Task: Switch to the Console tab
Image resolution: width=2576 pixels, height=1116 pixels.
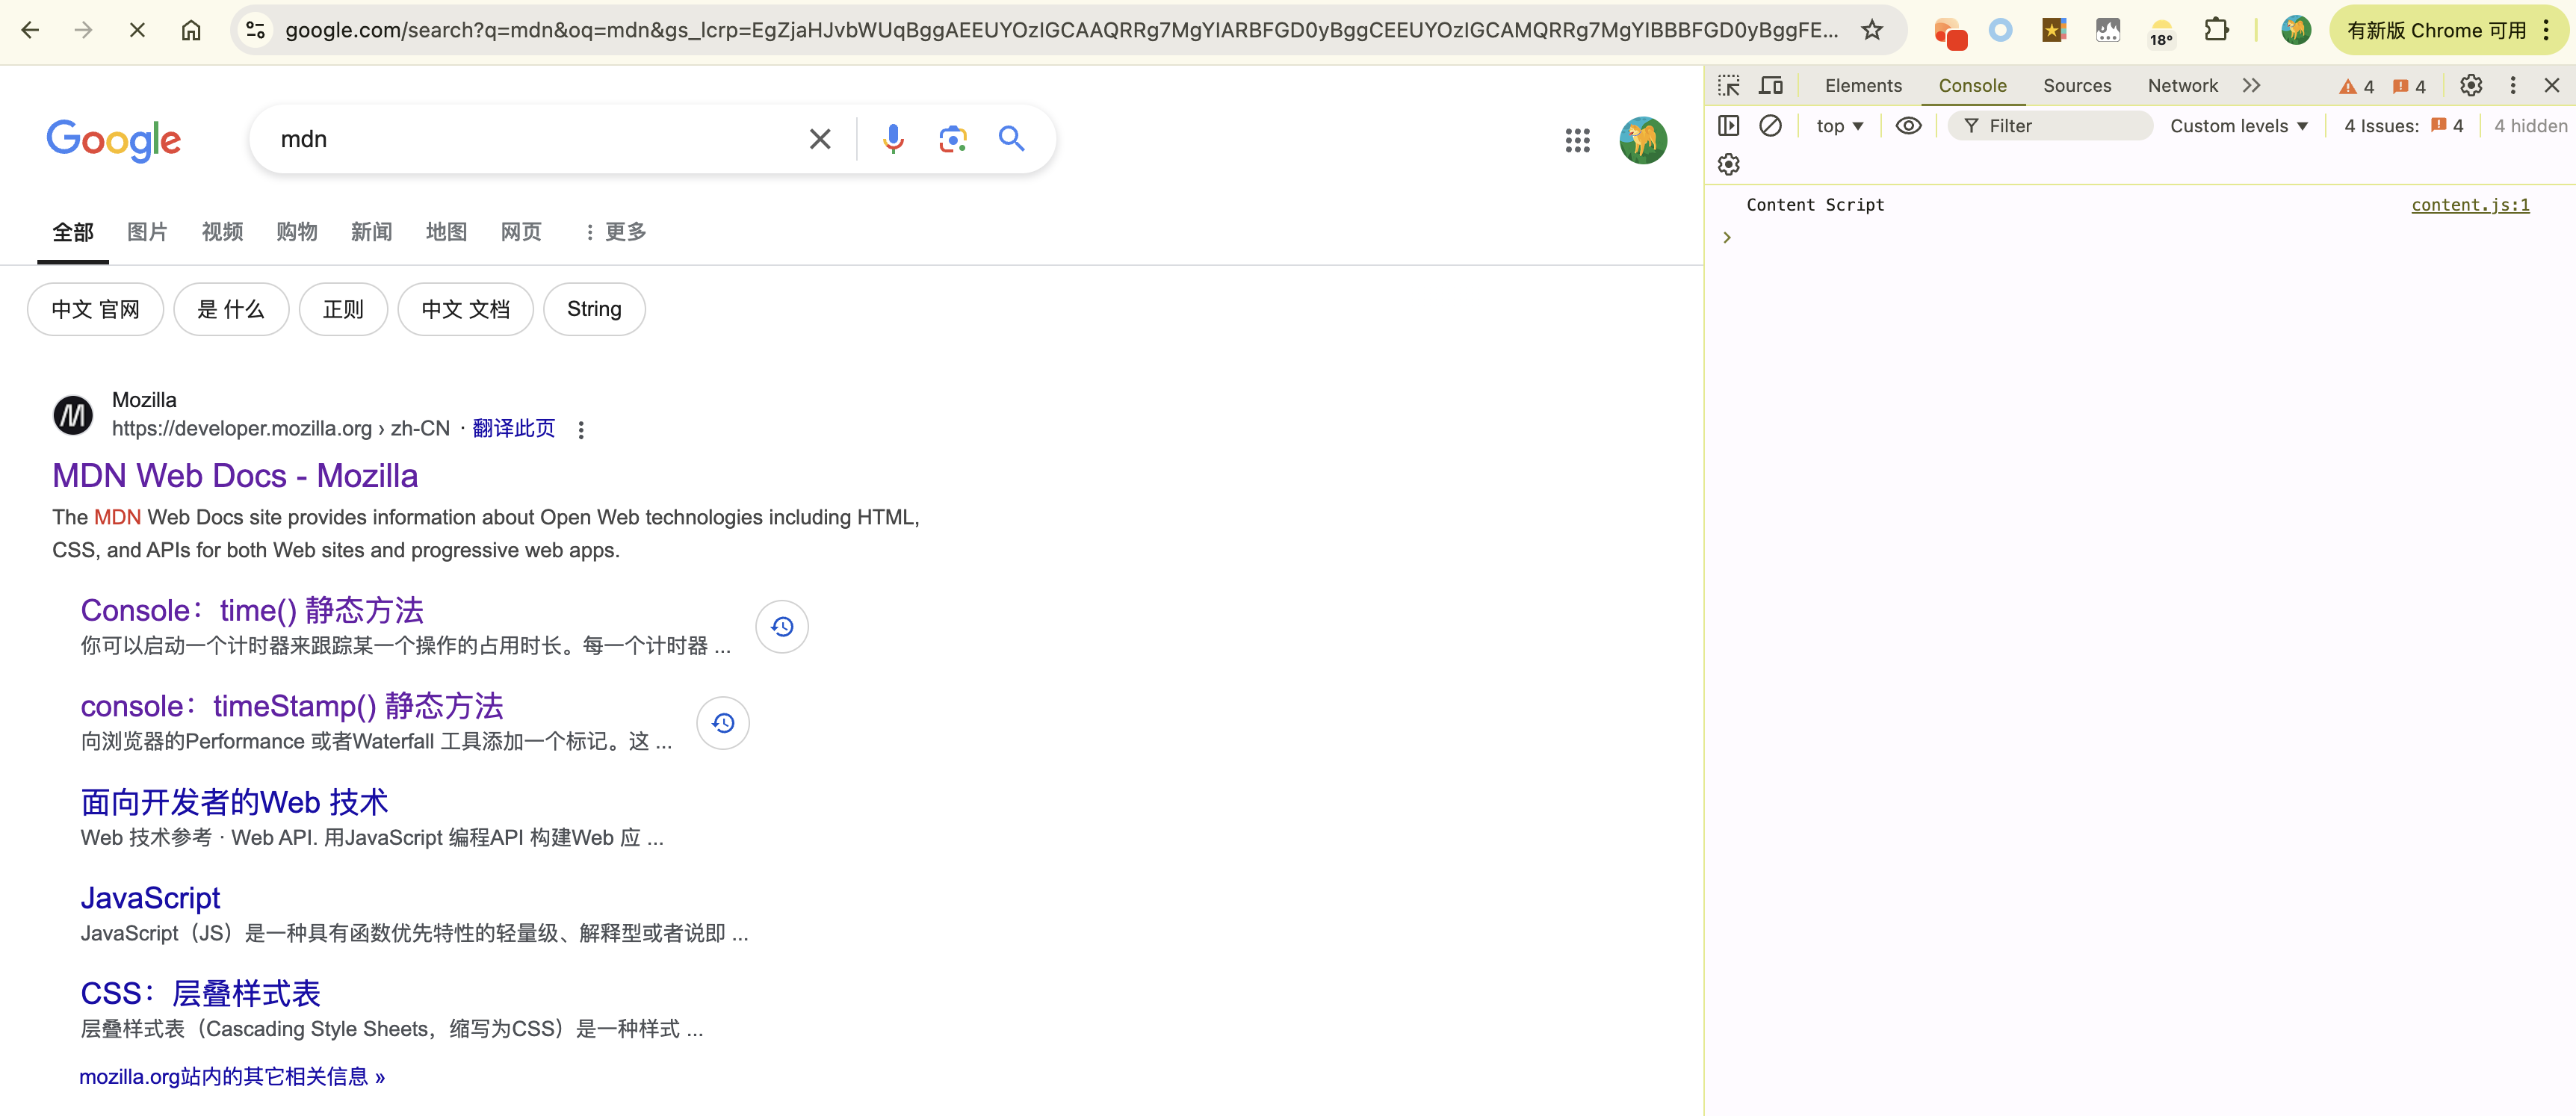Action: [x=1972, y=86]
